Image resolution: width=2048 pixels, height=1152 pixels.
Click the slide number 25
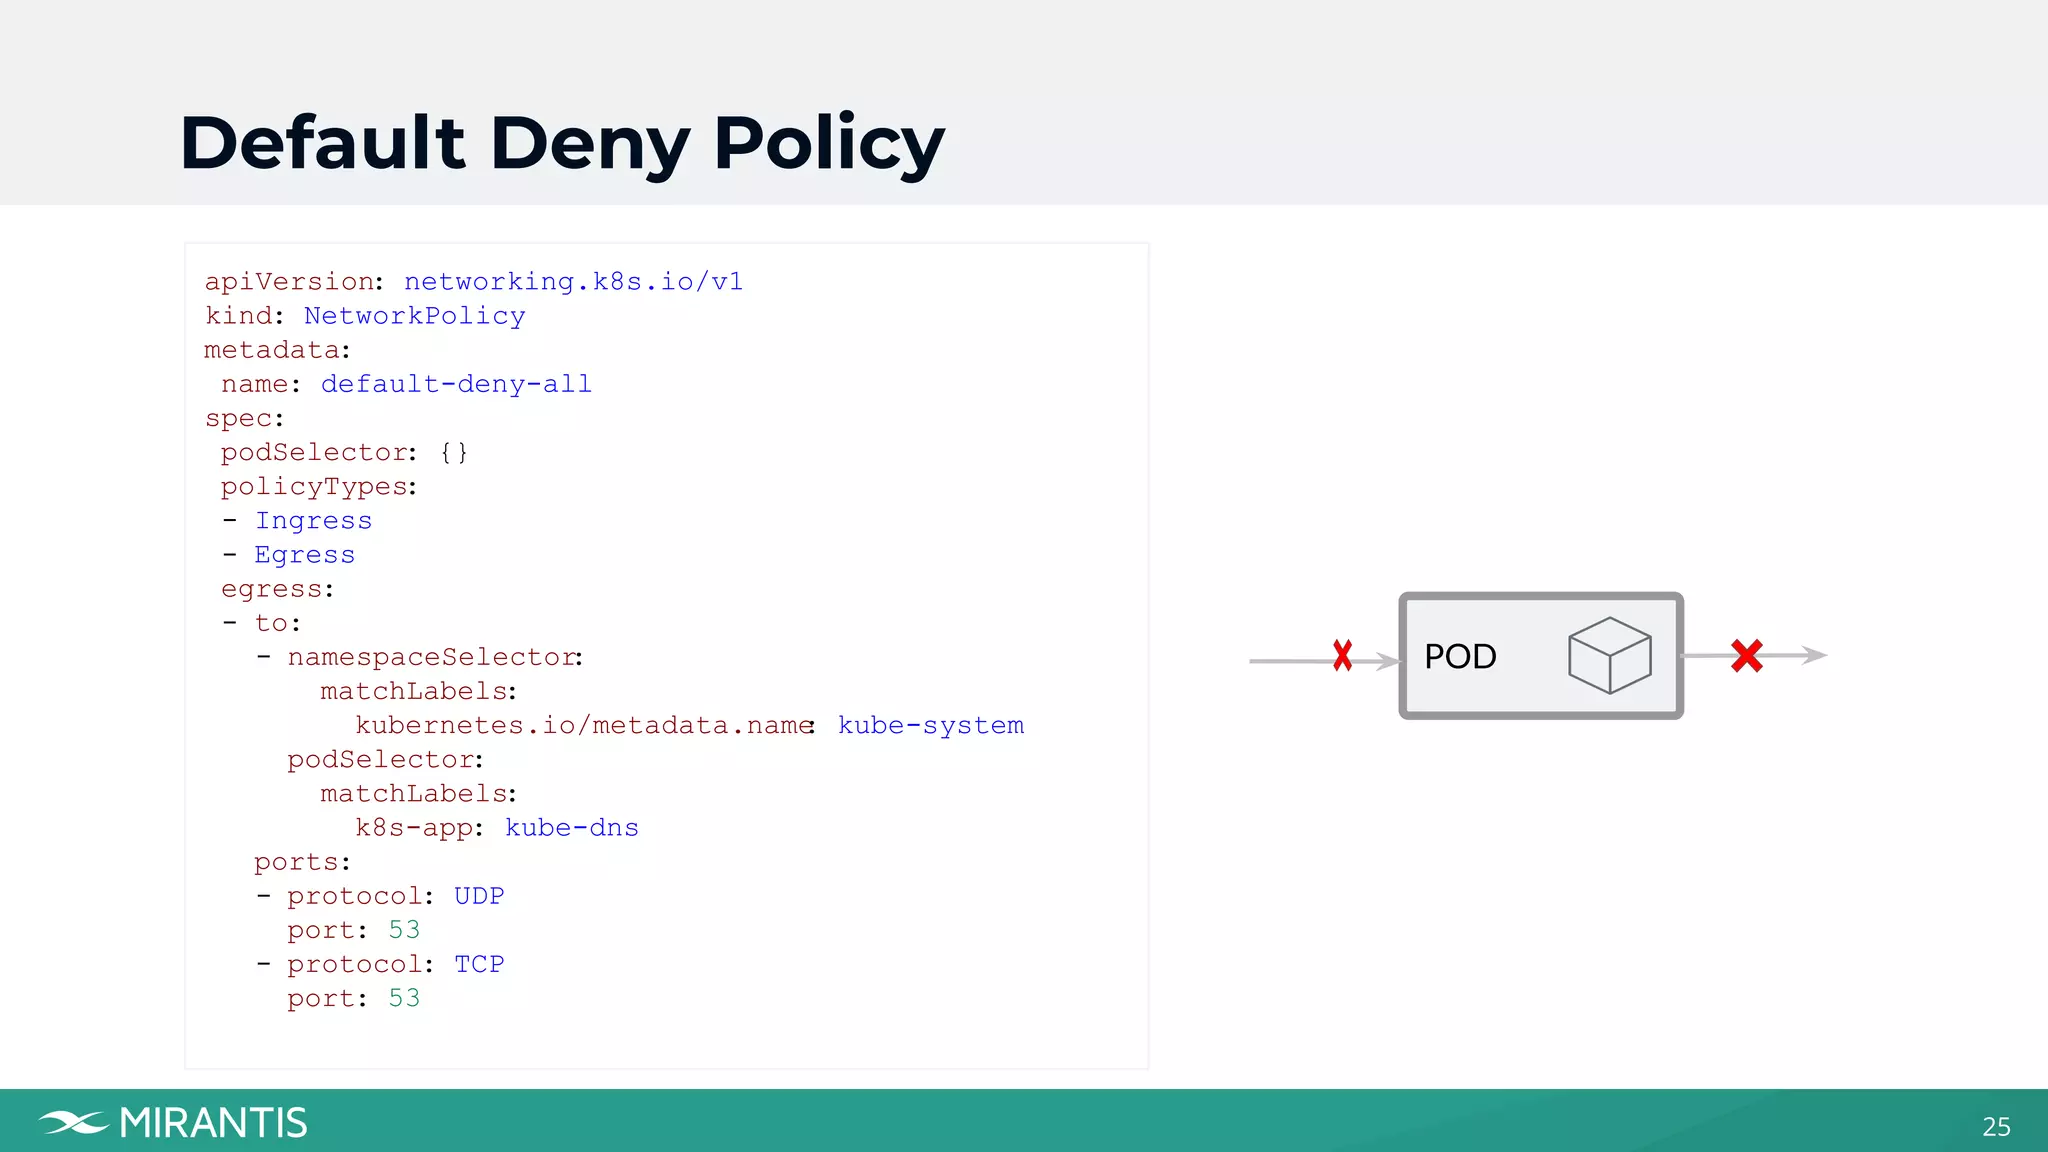click(1996, 1127)
